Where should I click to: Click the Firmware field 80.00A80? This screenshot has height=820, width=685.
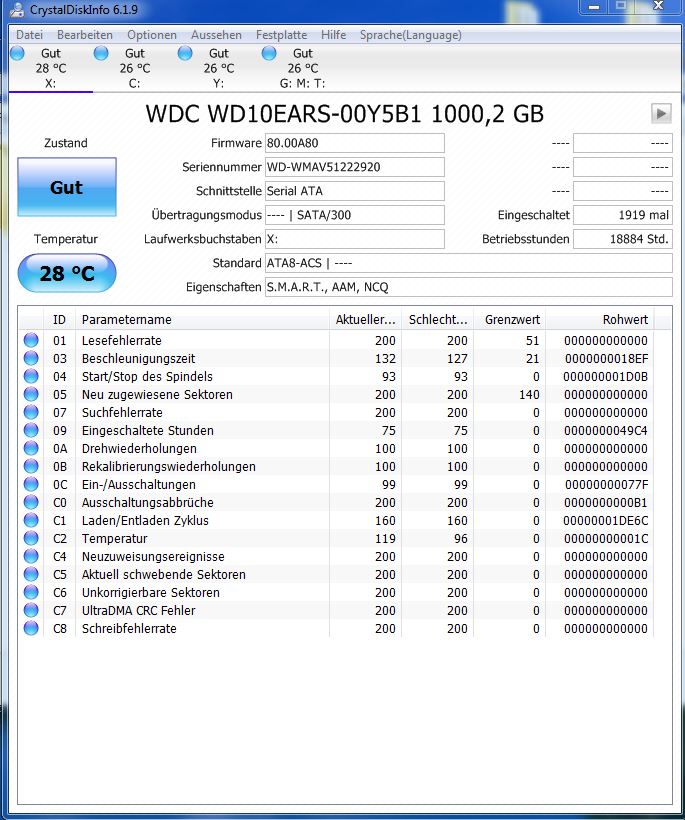tap(355, 143)
